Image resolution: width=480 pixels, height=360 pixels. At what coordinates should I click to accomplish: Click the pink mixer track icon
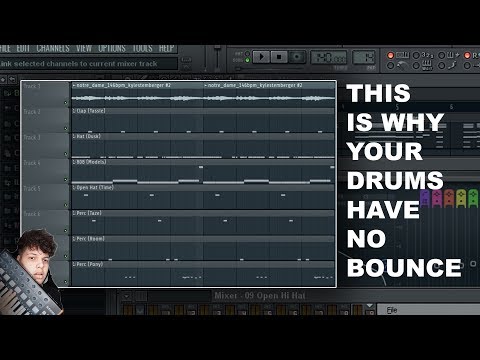click(437, 198)
